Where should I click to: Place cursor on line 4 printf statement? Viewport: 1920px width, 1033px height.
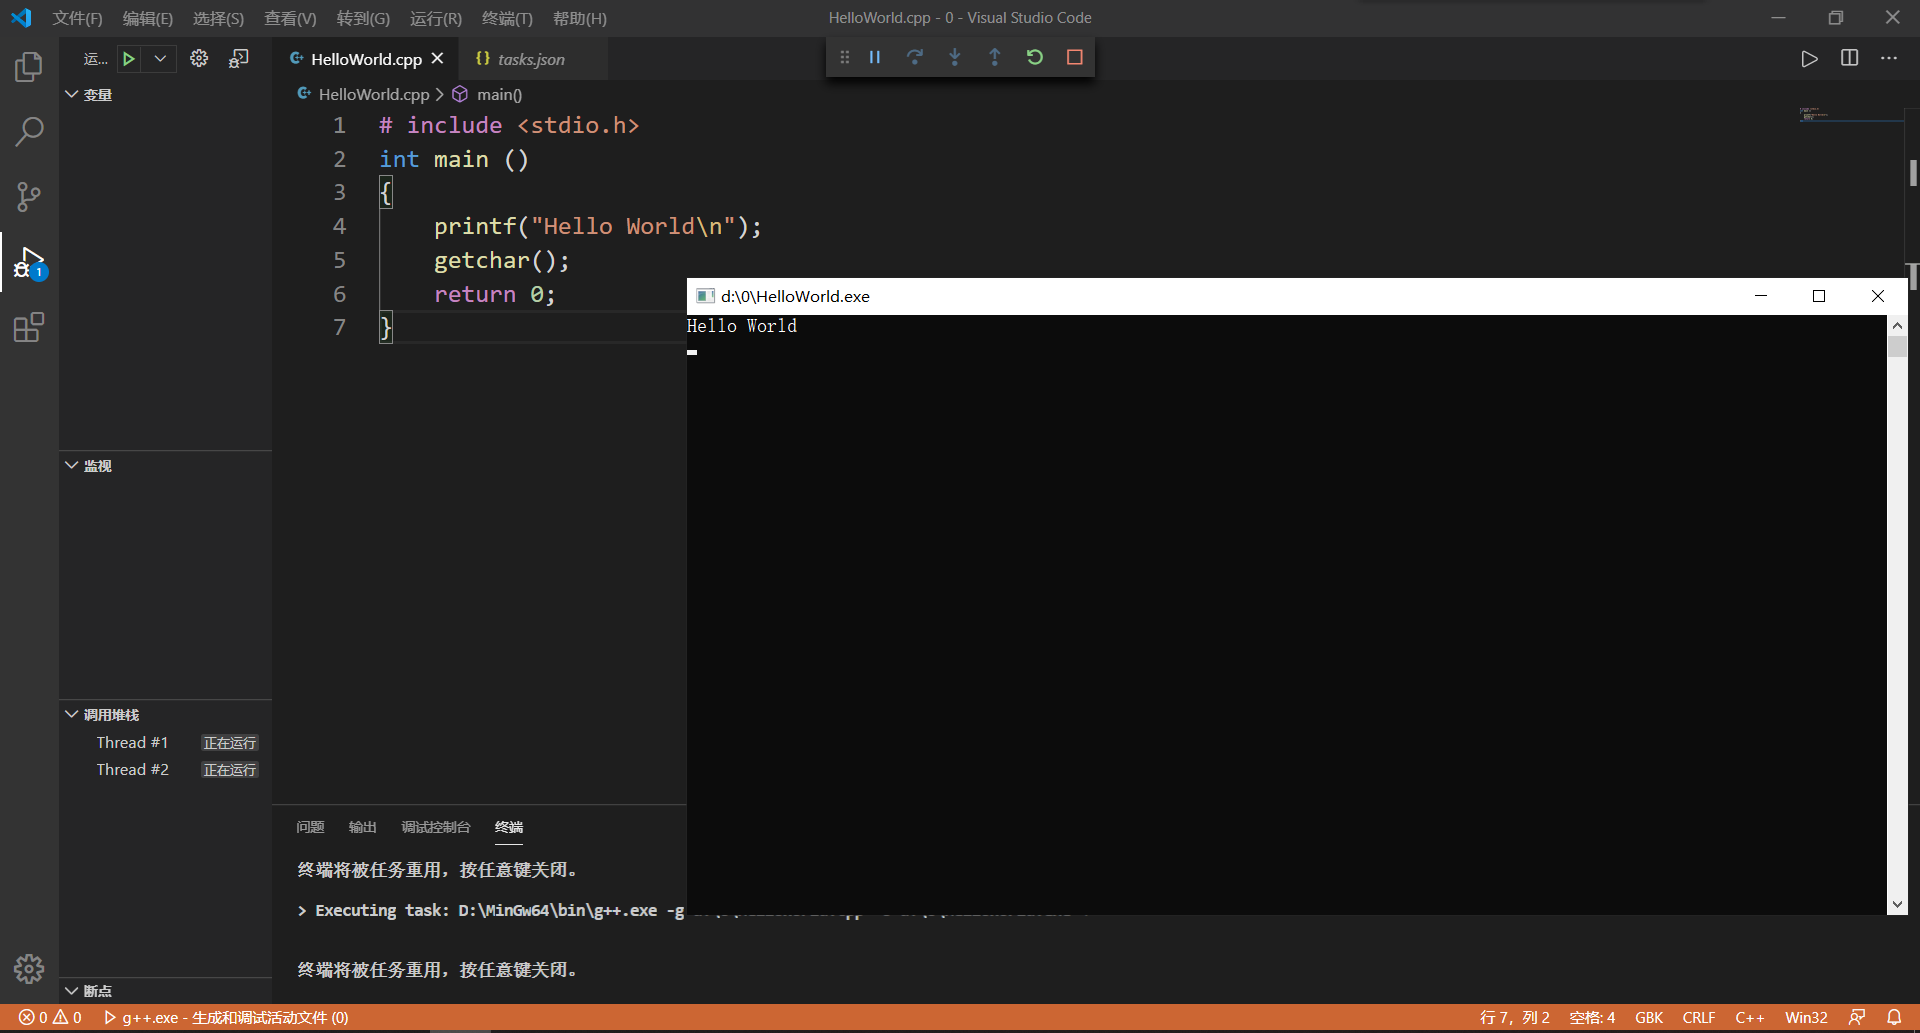point(597,227)
